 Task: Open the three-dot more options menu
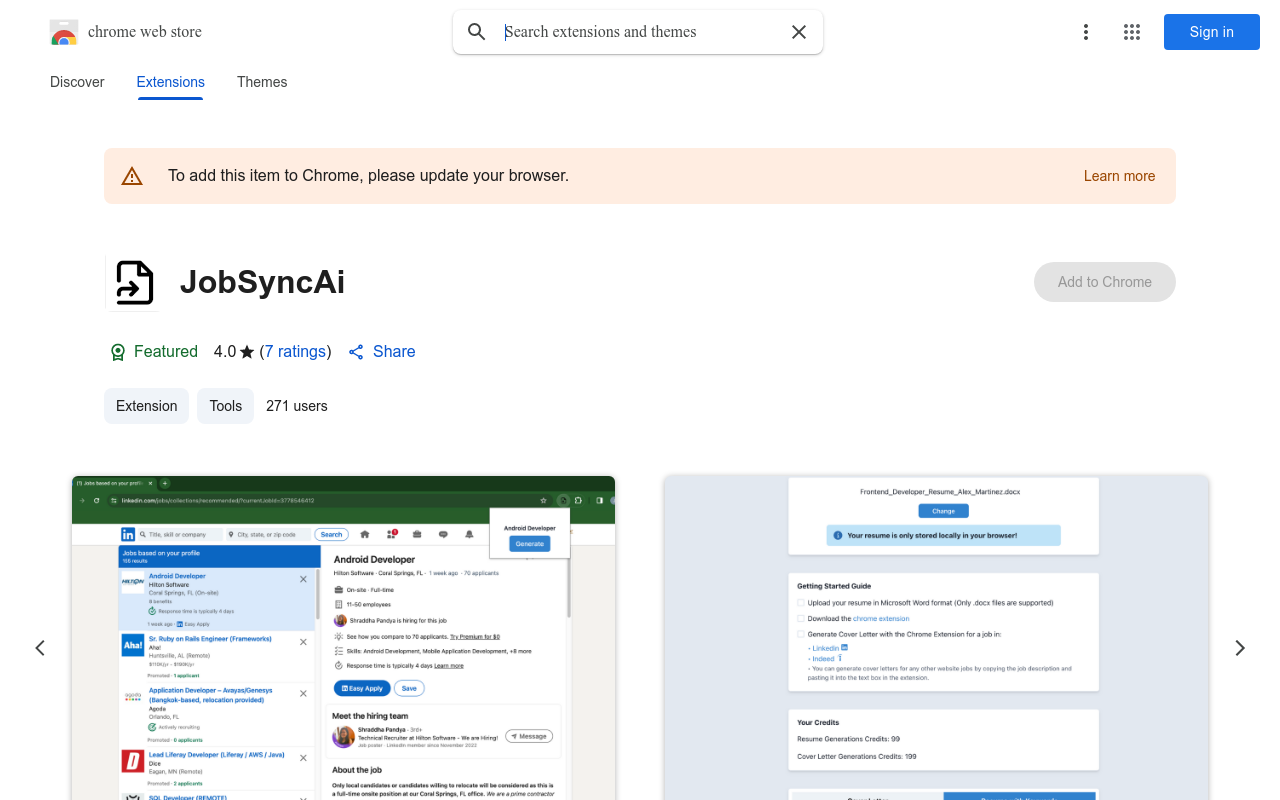pos(1086,32)
